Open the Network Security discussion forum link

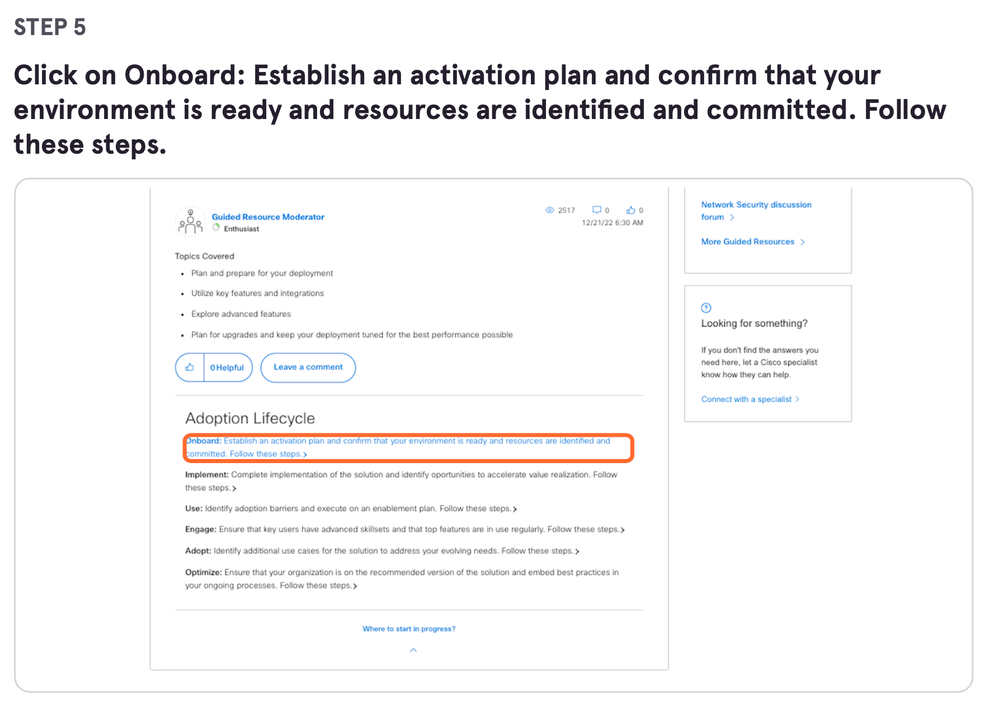(756, 211)
